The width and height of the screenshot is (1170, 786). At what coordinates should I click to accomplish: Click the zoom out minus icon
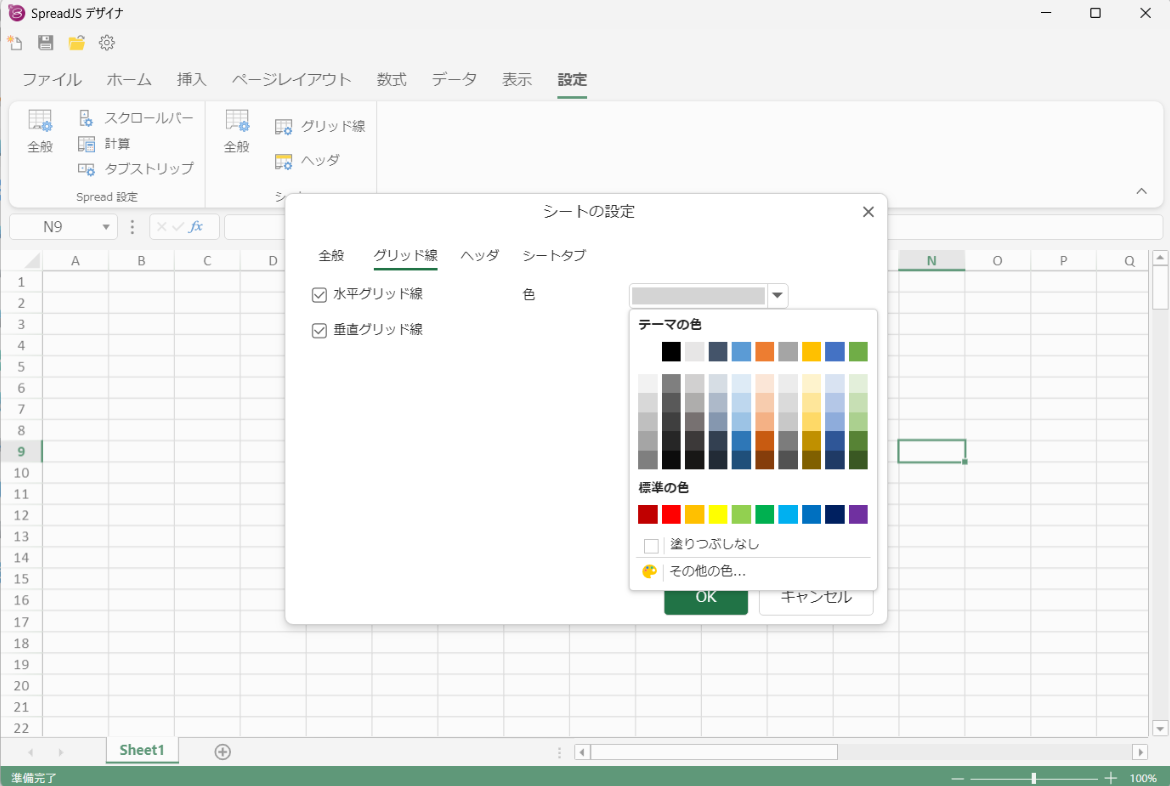coord(957,778)
